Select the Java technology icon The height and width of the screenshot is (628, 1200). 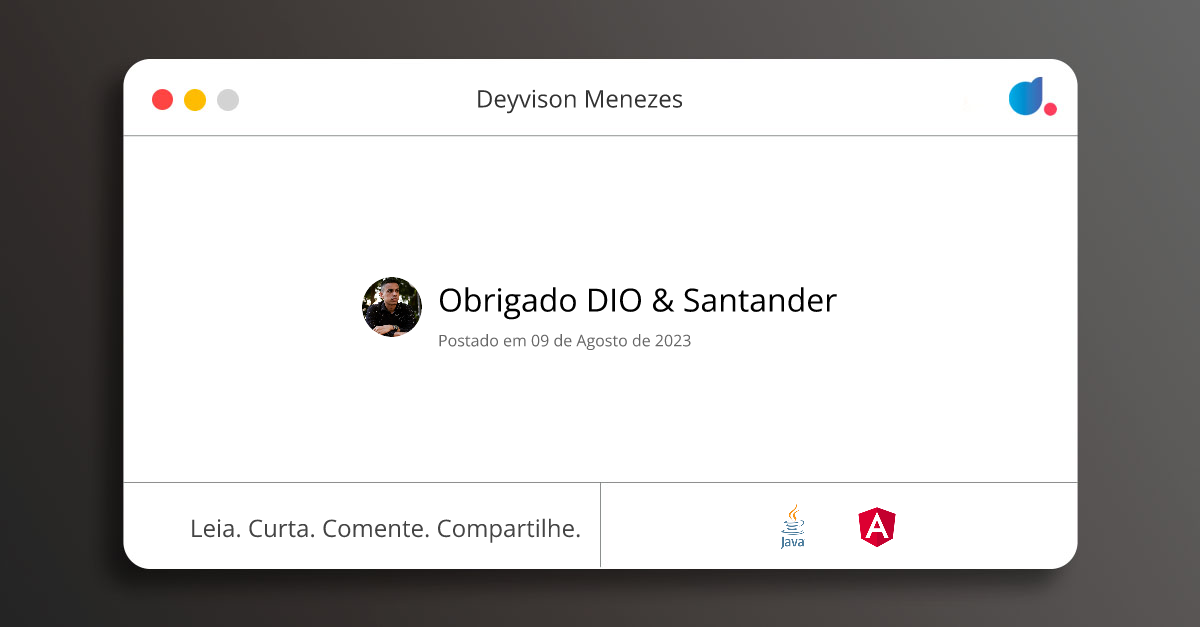point(792,526)
